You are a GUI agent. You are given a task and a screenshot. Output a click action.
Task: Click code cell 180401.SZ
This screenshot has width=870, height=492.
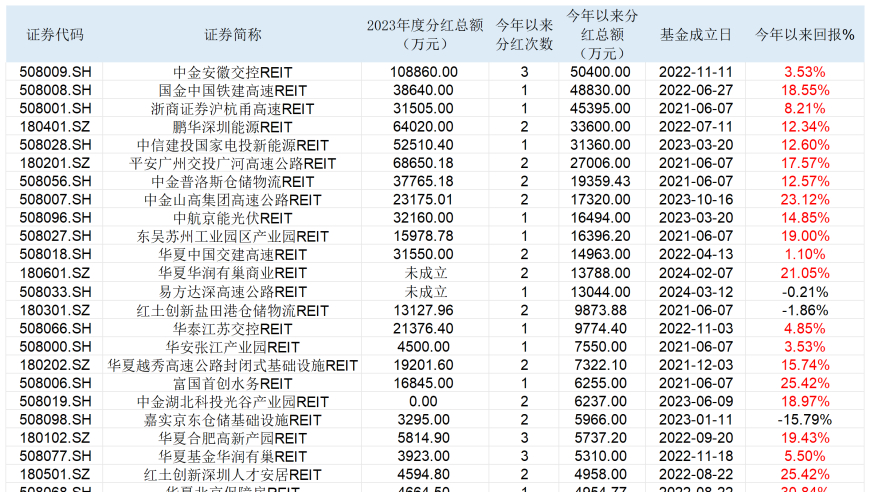(55, 127)
